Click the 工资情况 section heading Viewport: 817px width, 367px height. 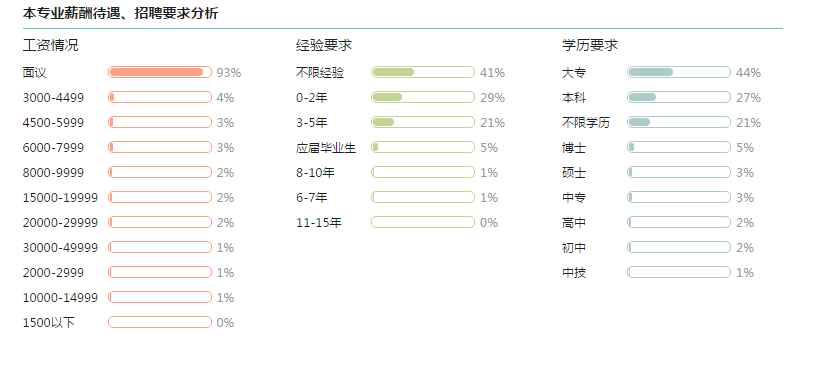51,45
